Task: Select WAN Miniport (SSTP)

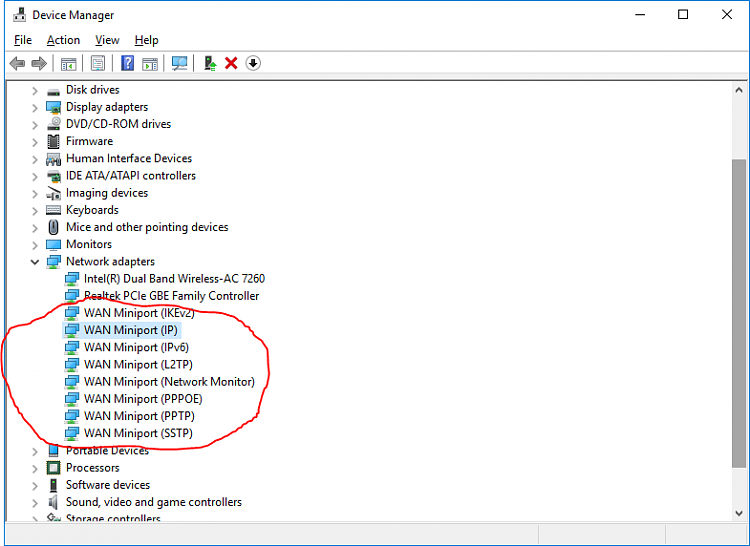Action: 138,433
